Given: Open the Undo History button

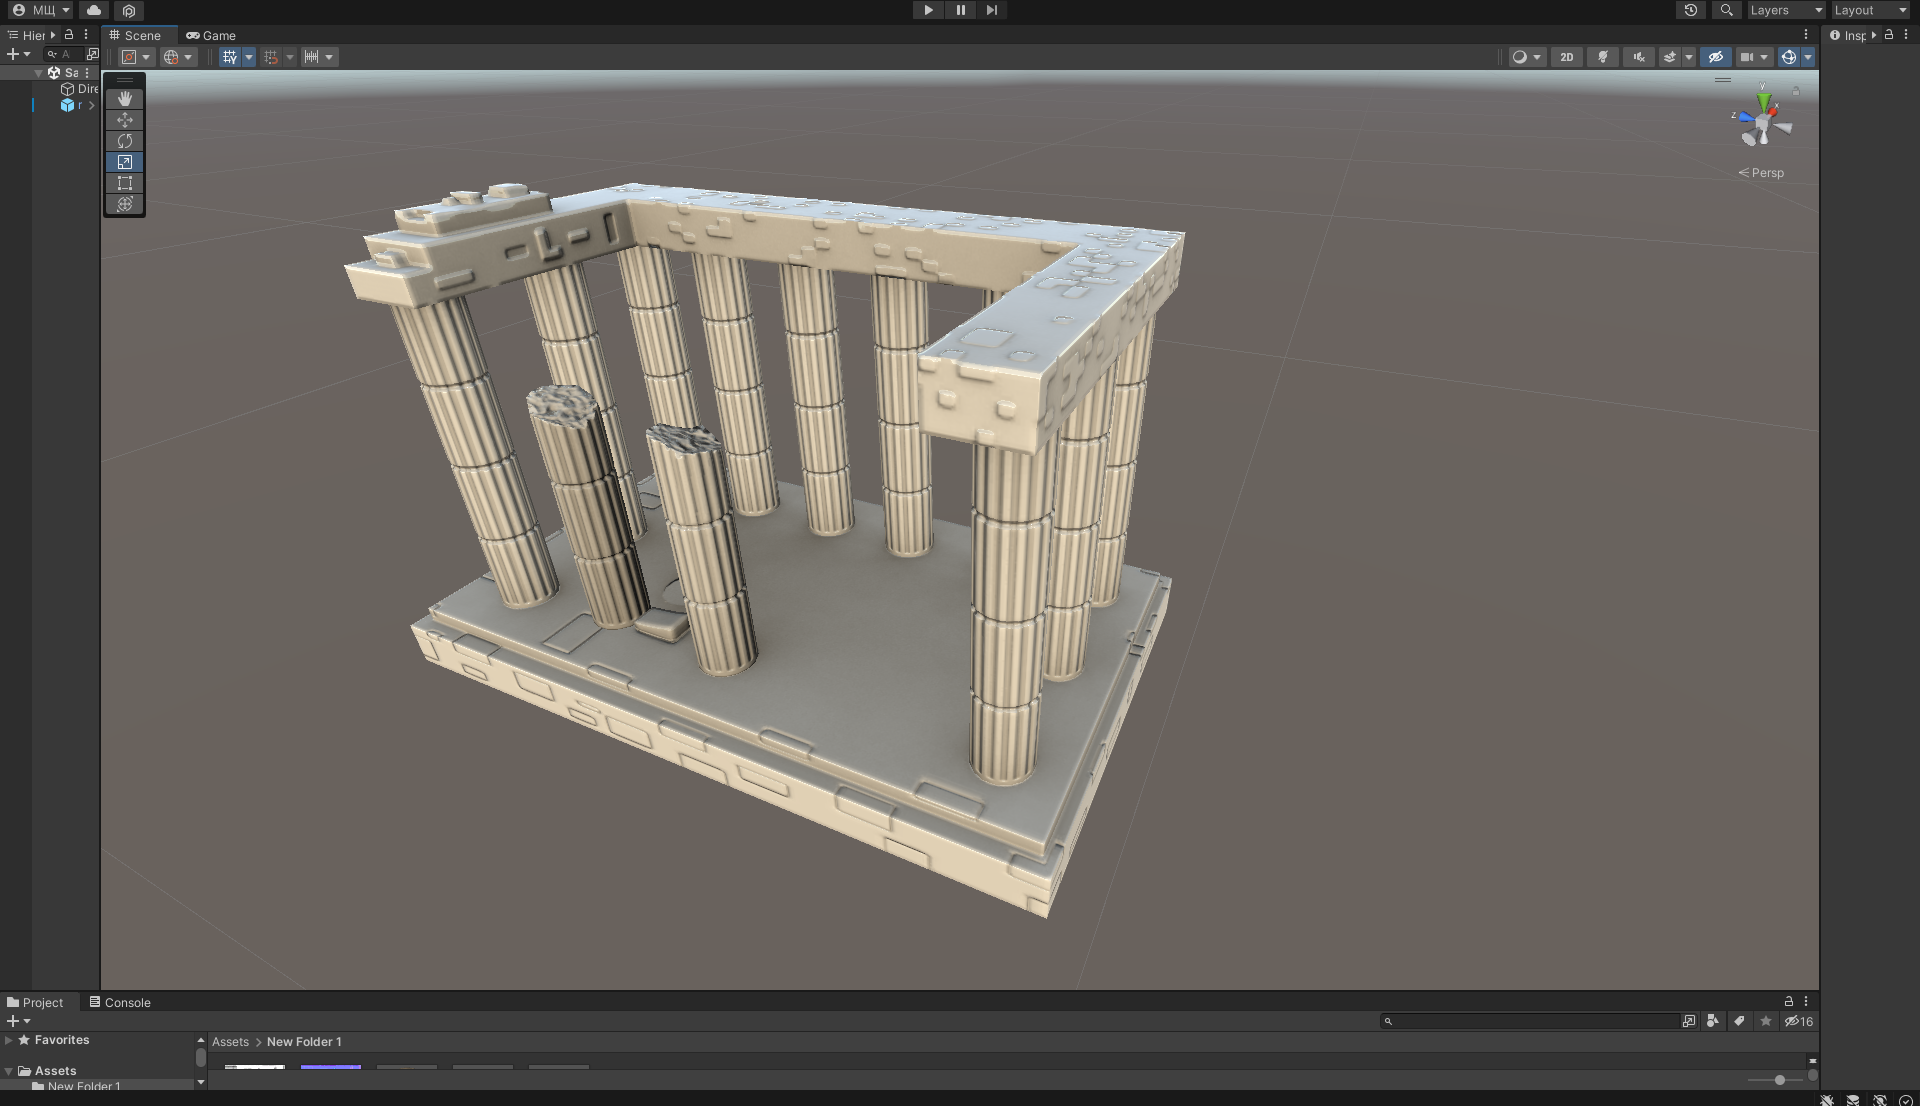Looking at the screenshot, I should (1691, 10).
